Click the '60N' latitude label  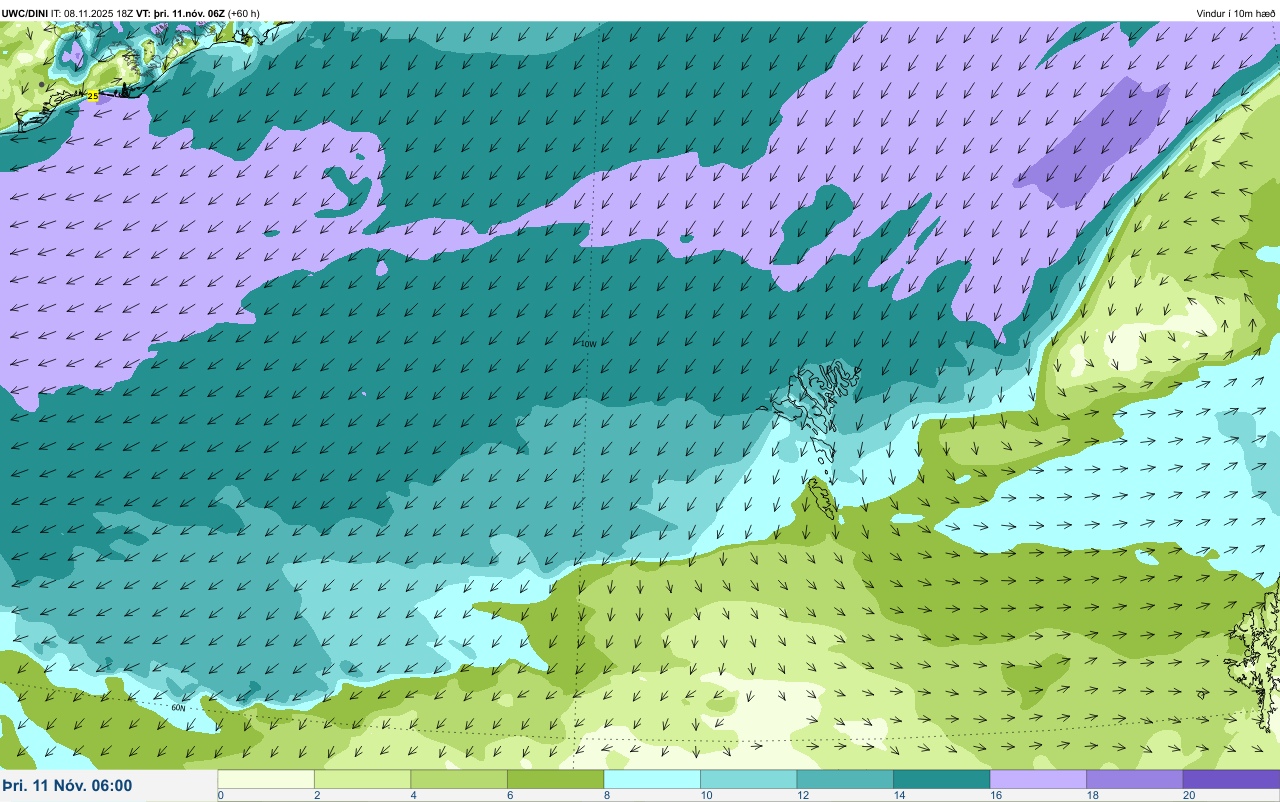pyautogui.click(x=177, y=708)
